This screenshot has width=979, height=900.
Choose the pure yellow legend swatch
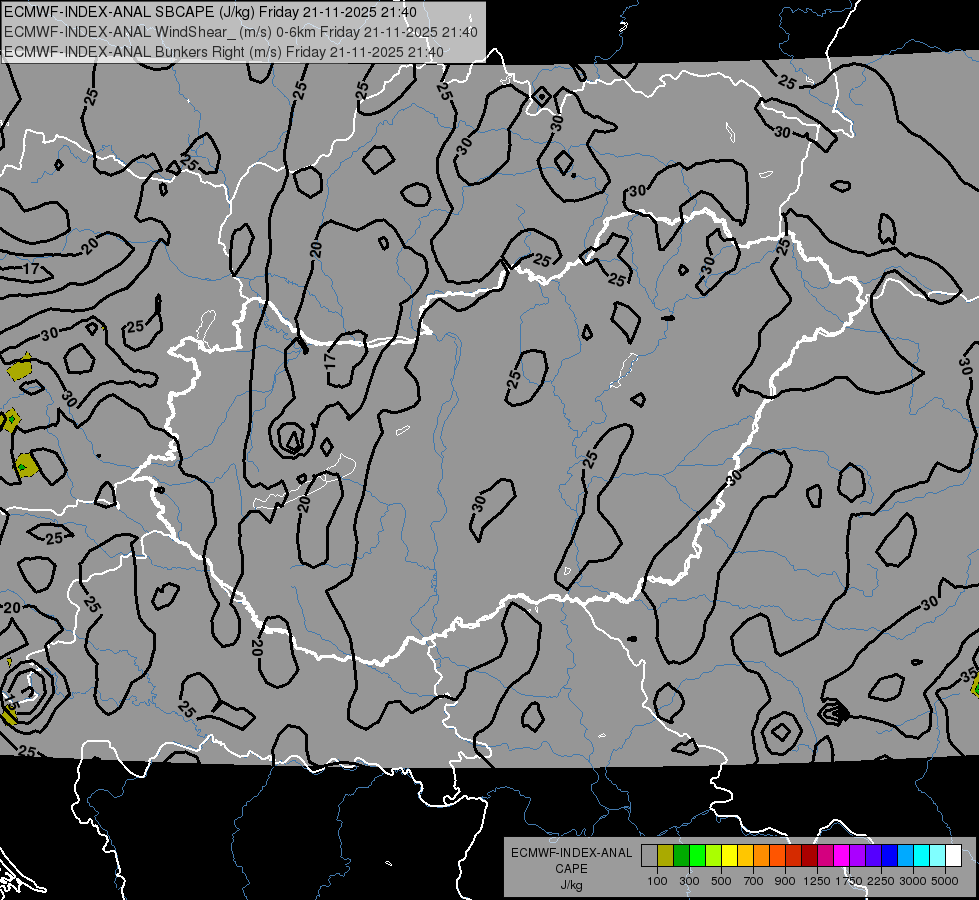[729, 856]
